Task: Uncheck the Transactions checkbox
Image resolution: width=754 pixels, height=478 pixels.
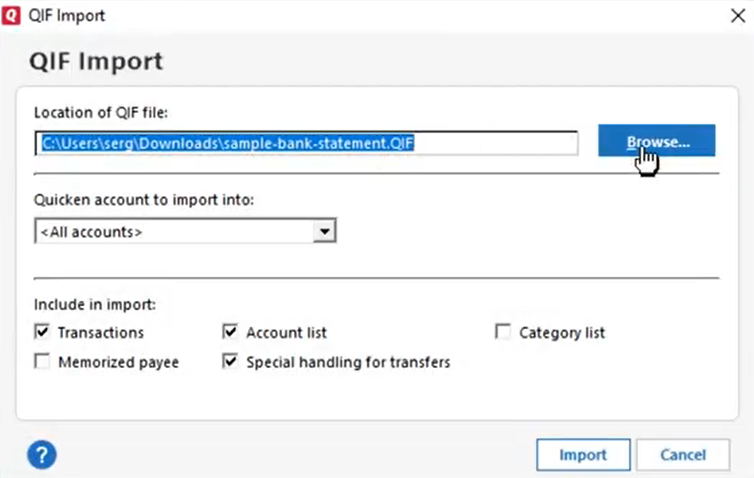Action: pos(42,332)
